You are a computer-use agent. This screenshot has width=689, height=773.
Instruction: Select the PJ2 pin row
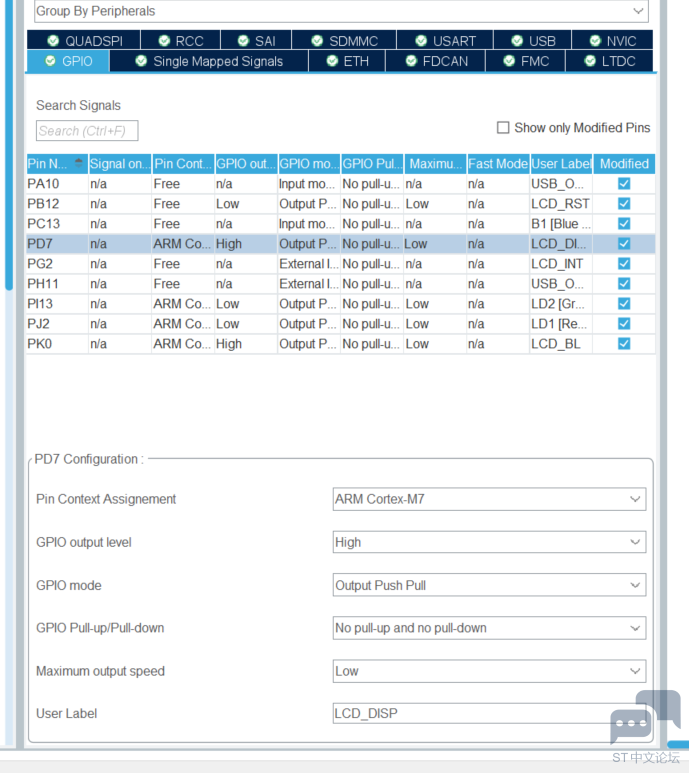pyautogui.click(x=341, y=323)
